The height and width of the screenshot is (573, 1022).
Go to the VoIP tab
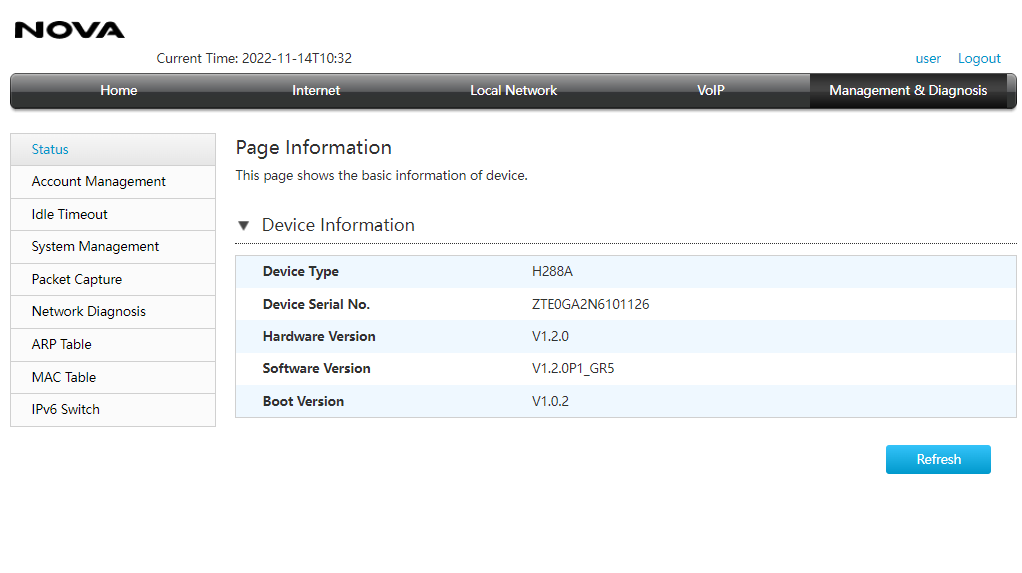[x=710, y=91]
